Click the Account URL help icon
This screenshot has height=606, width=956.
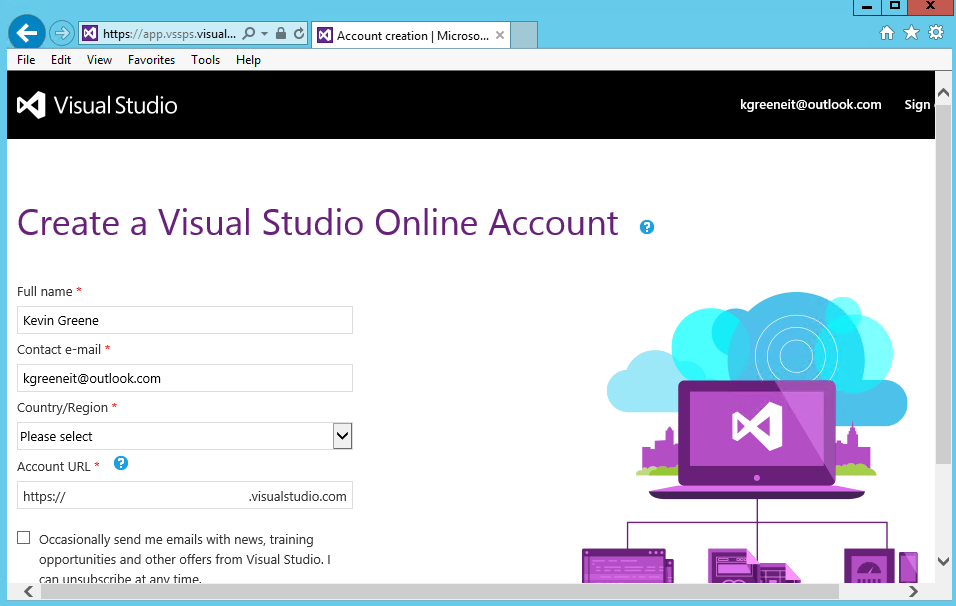point(121,463)
